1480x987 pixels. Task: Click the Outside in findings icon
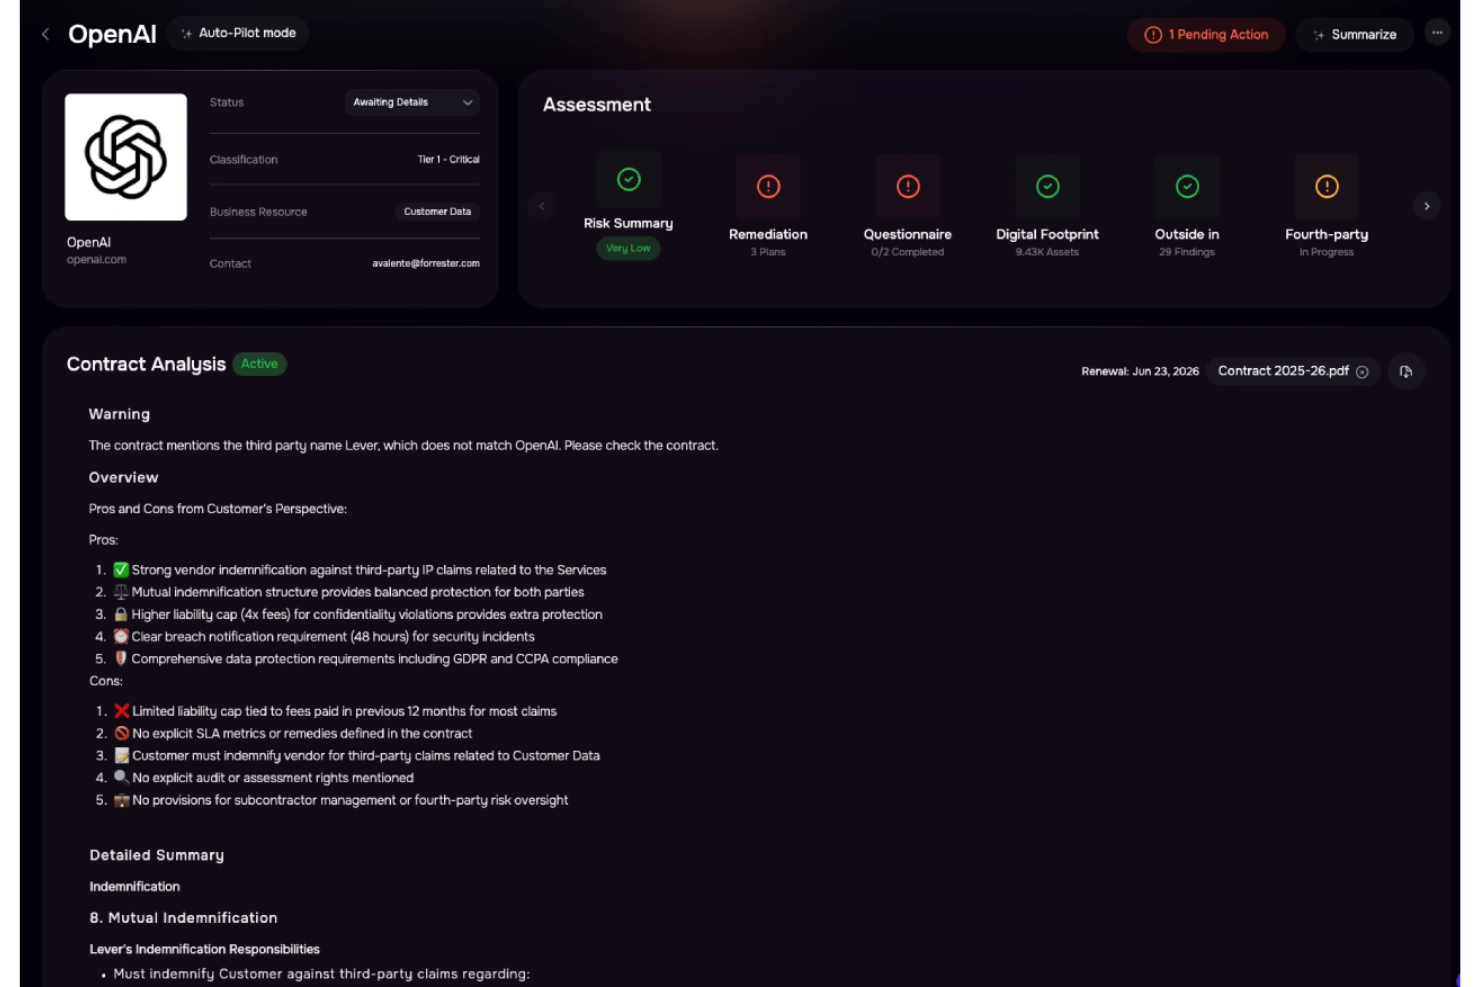pyautogui.click(x=1186, y=187)
